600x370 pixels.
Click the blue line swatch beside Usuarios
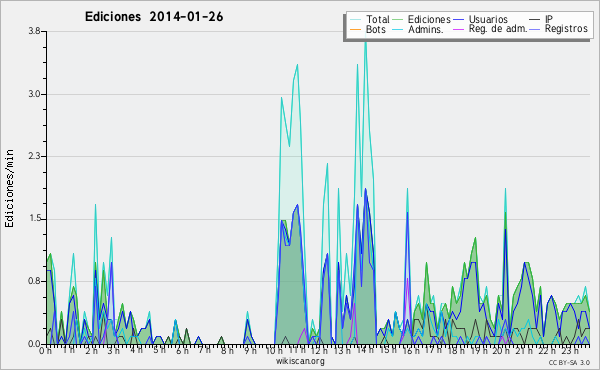(458, 20)
